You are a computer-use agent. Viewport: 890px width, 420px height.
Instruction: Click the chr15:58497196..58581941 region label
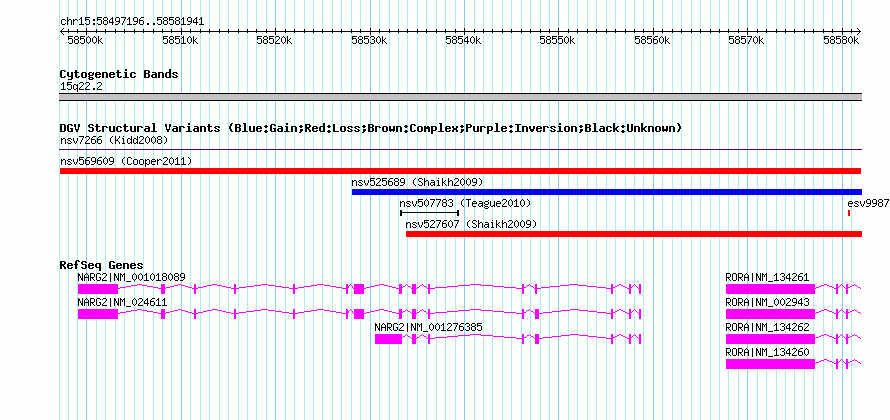pyautogui.click(x=132, y=22)
